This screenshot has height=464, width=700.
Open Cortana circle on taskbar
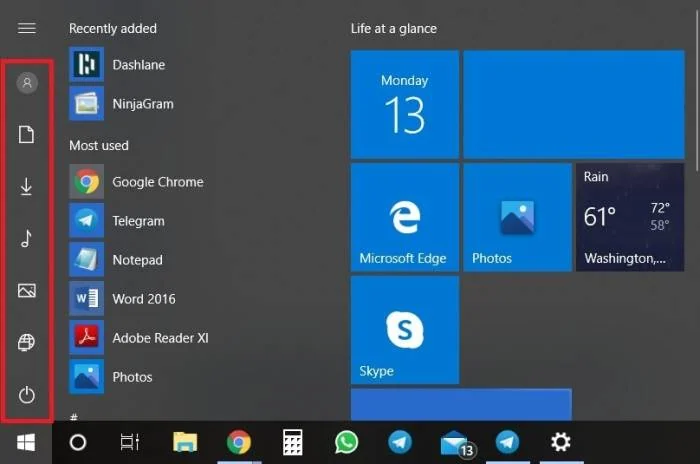pos(78,443)
